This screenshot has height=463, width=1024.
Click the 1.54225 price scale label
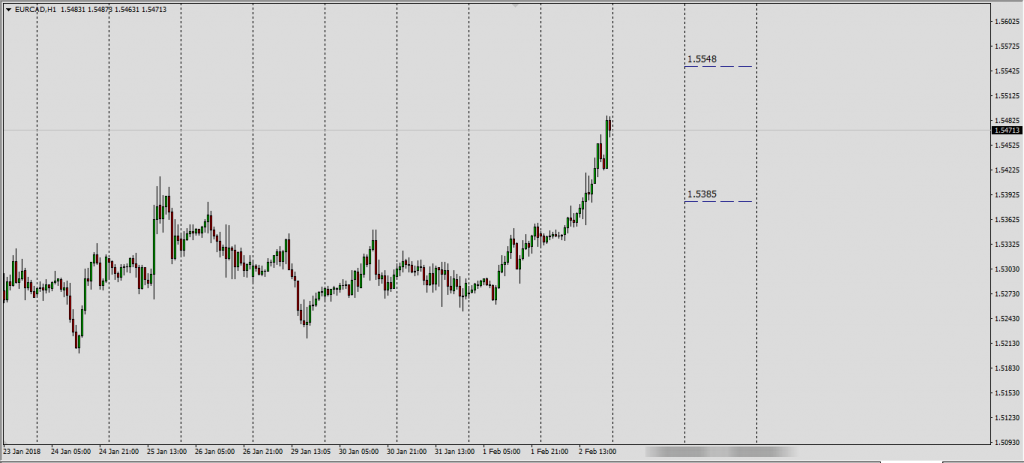1003,170
